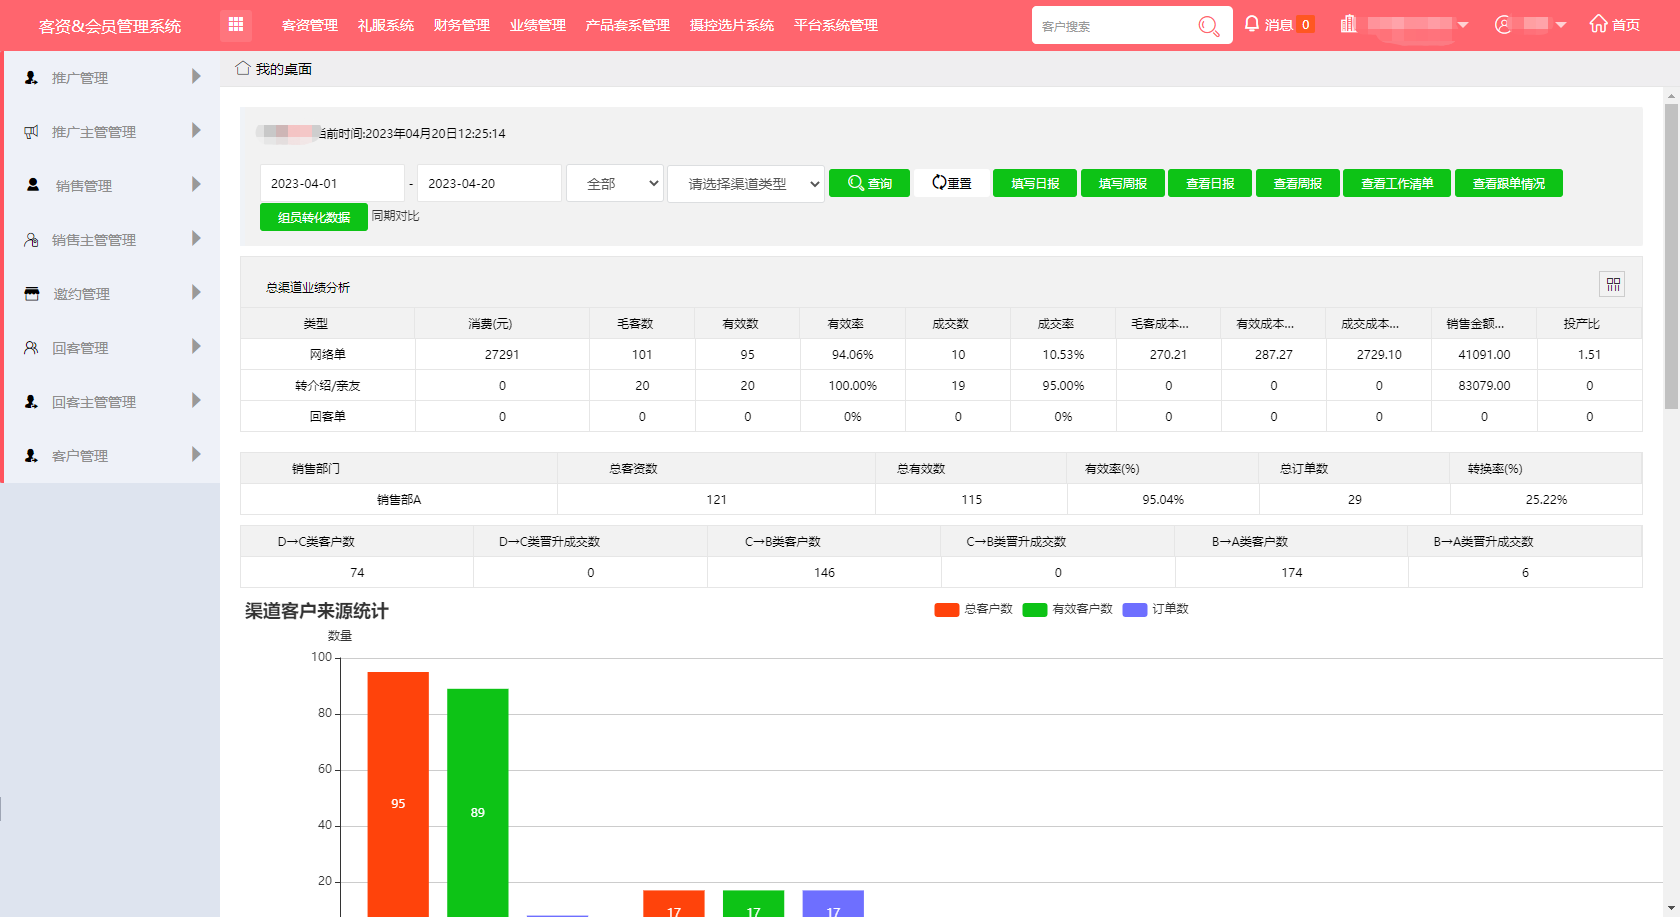Image resolution: width=1680 pixels, height=917 pixels.
Task: Click the 查看工作清单 button
Action: tap(1397, 183)
